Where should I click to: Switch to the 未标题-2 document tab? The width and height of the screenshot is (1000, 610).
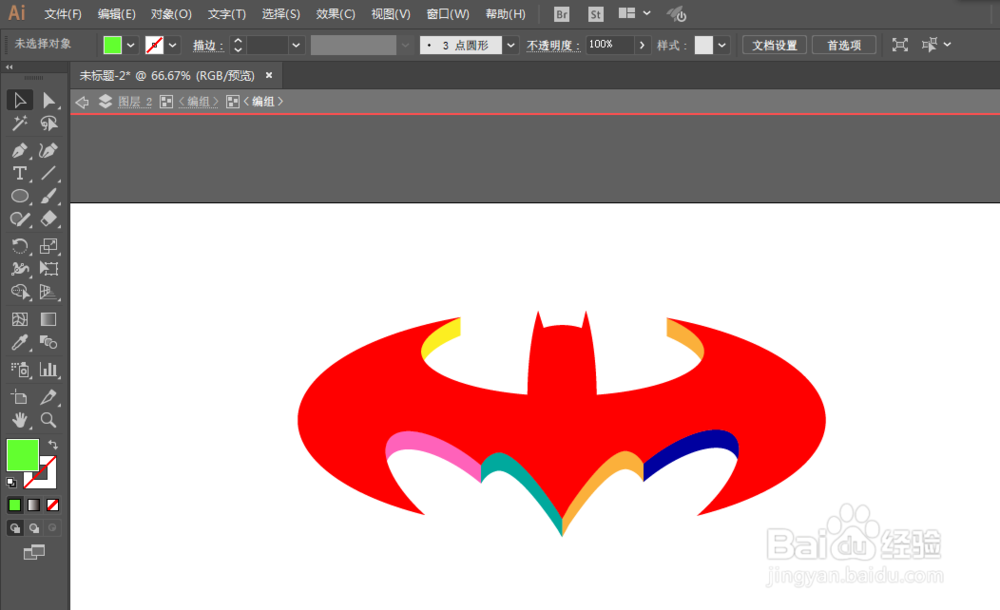pos(160,75)
